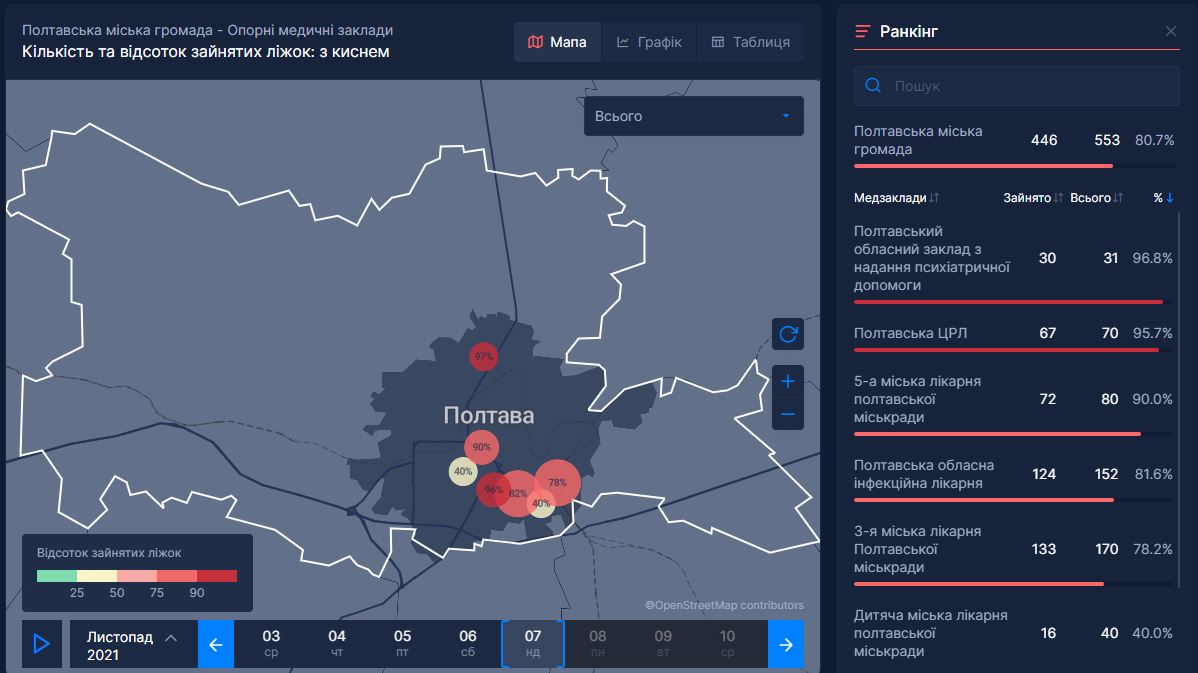Refresh the map data
This screenshot has height=673, width=1198.
[x=787, y=334]
